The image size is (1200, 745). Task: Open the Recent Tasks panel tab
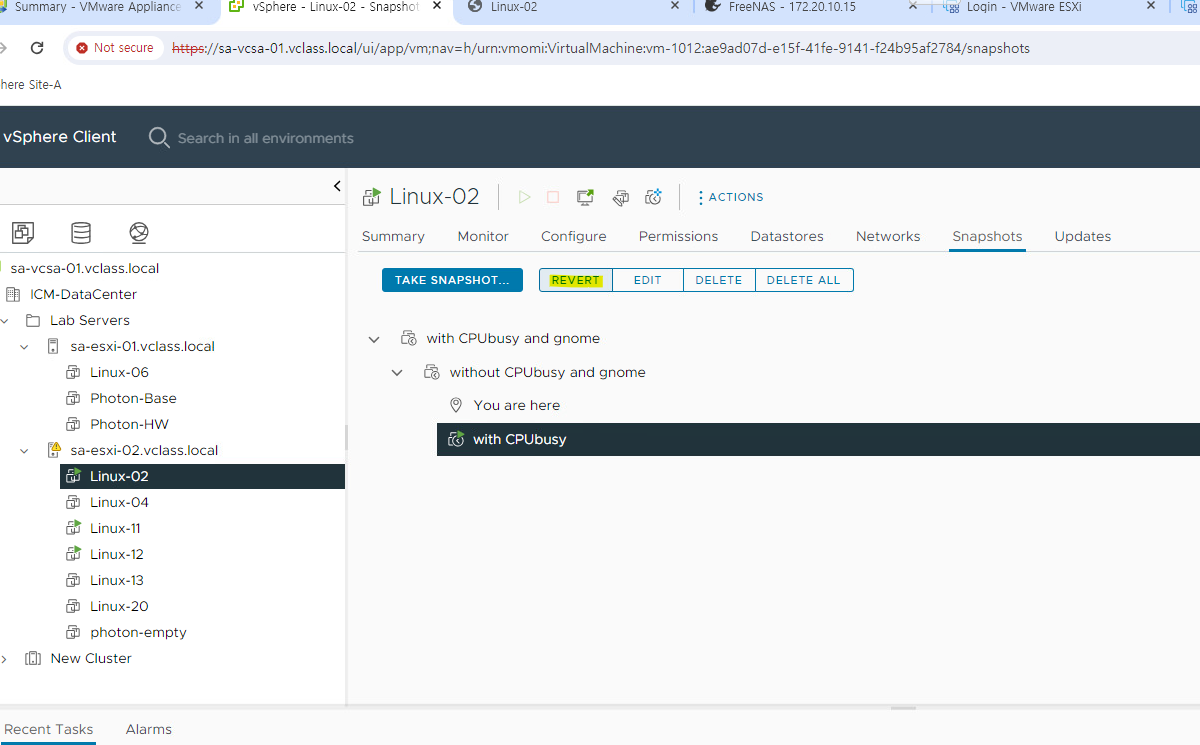[x=49, y=729]
